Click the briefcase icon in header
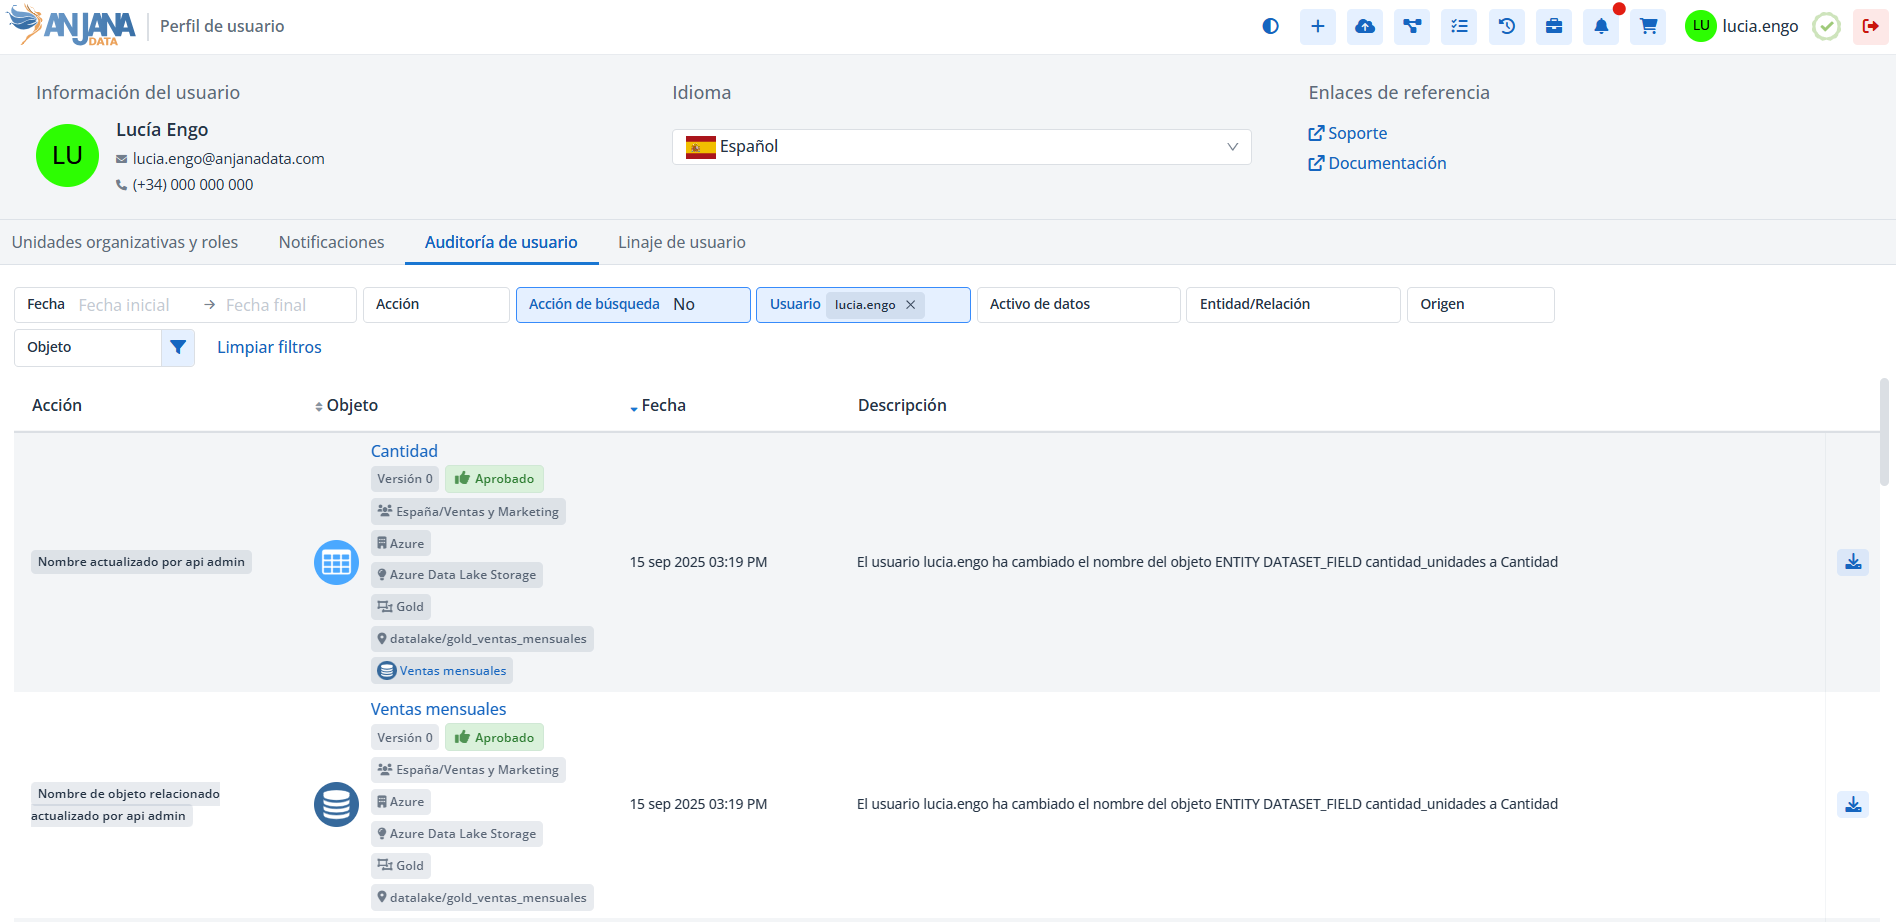This screenshot has width=1896, height=922. (1554, 27)
